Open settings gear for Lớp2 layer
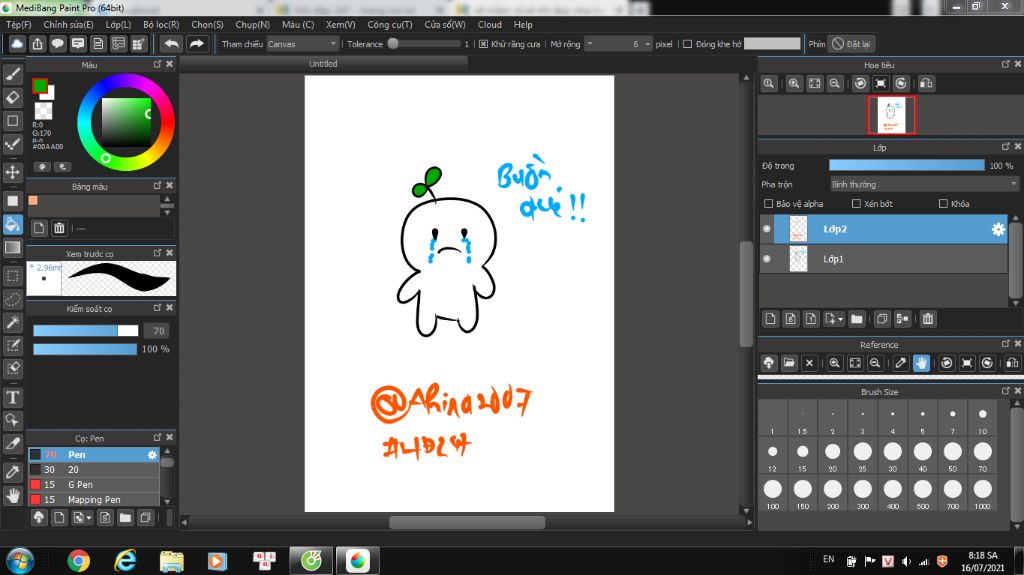Image resolution: width=1024 pixels, height=575 pixels. pos(997,229)
